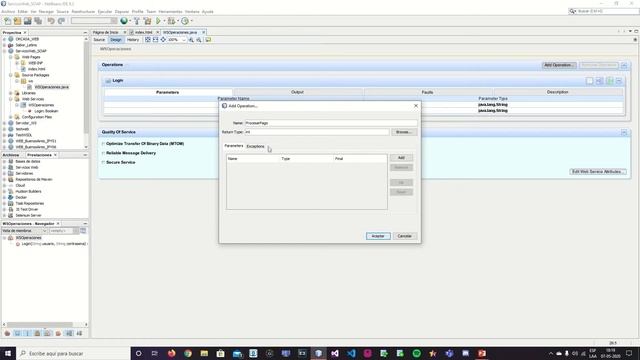Click the fit diagram icon beside History
The image size is (640, 360).
coord(148,40)
